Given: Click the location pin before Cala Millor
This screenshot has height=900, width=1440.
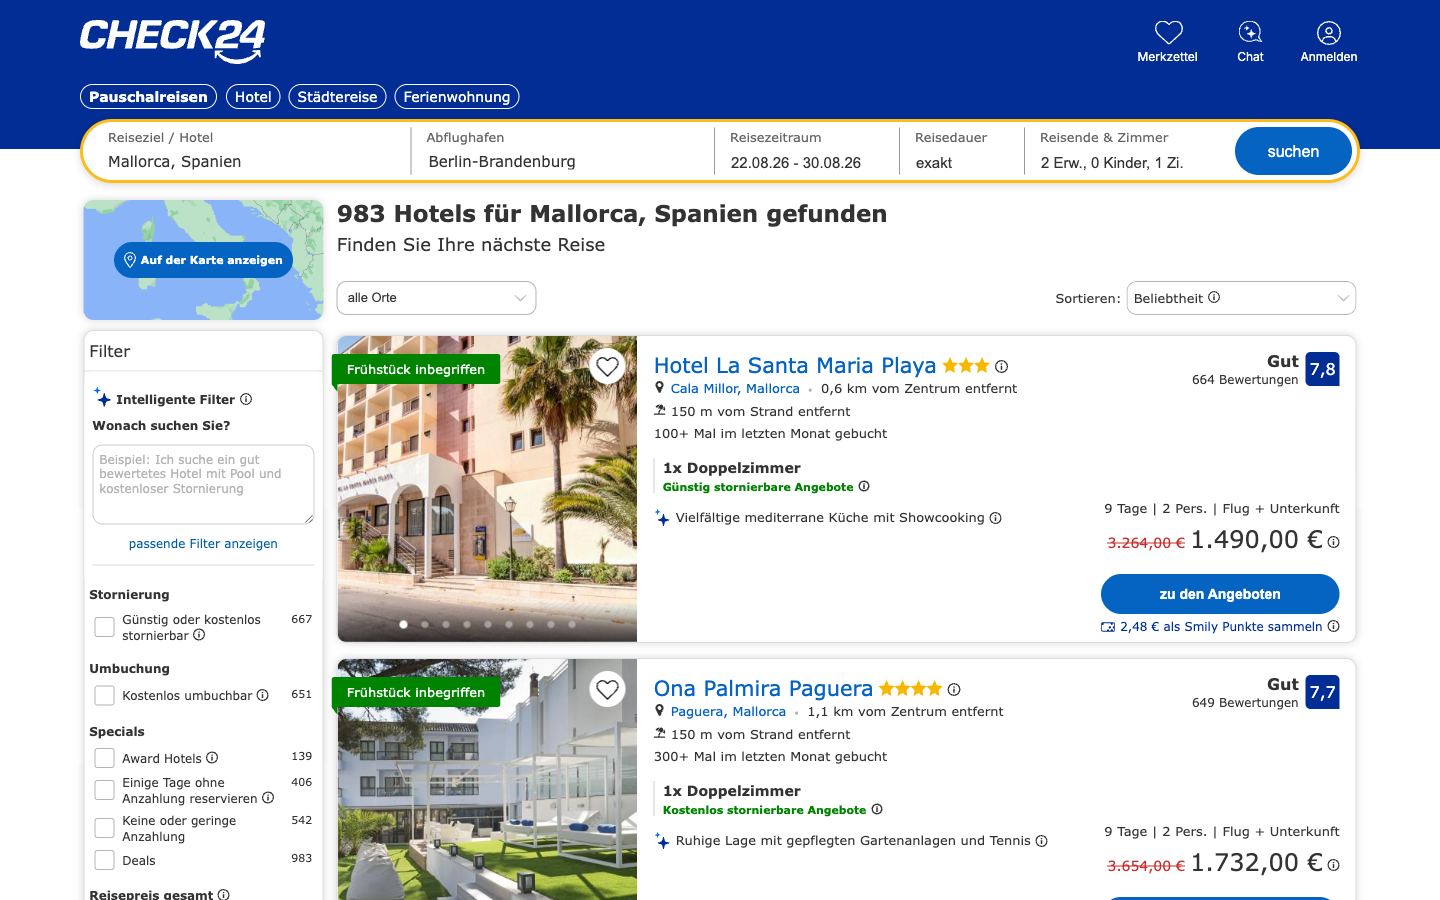Looking at the screenshot, I should [x=659, y=388].
